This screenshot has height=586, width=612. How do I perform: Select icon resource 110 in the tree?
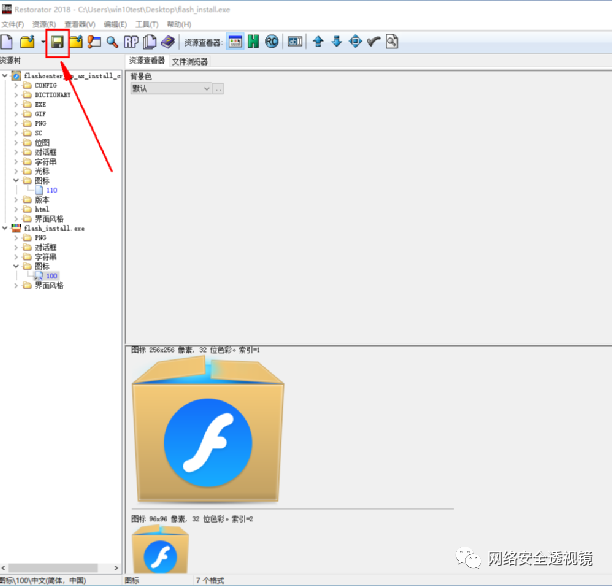52,190
